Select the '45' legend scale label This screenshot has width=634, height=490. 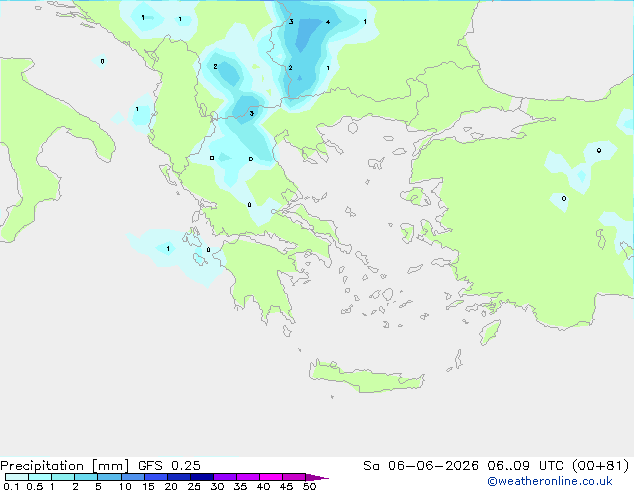click(286, 486)
